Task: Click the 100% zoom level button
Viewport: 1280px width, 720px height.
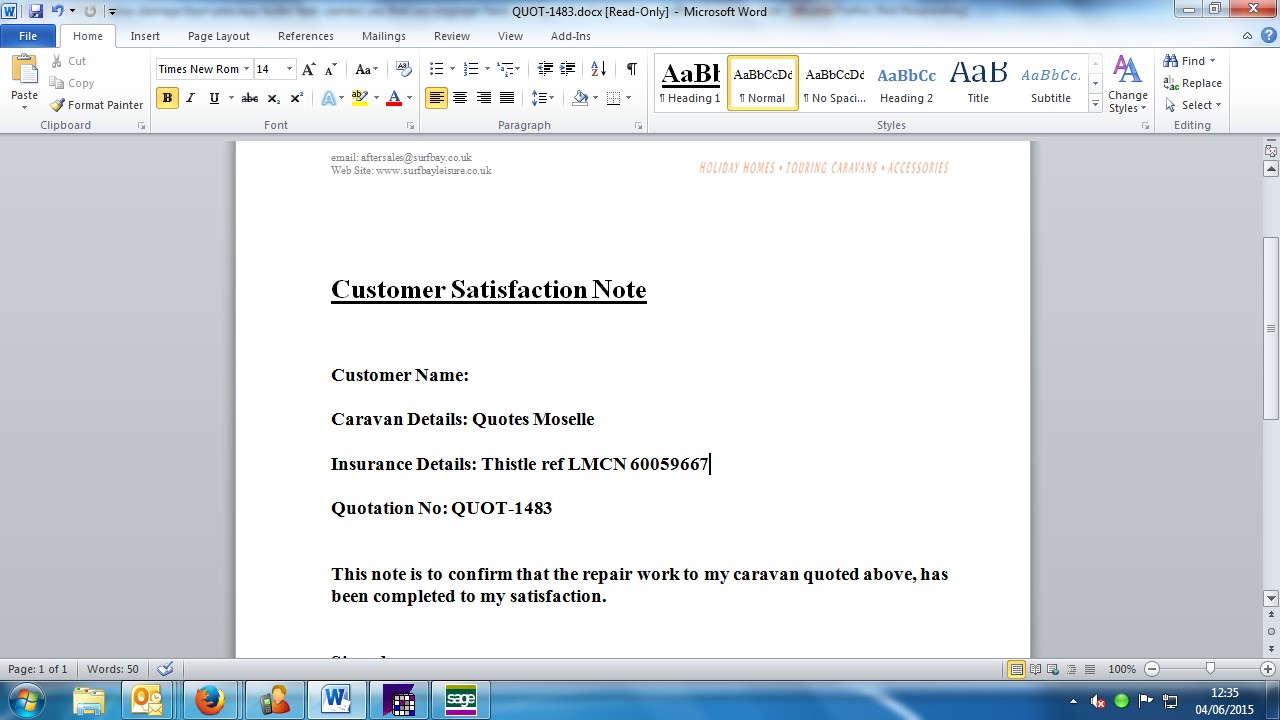Action: tap(1122, 669)
